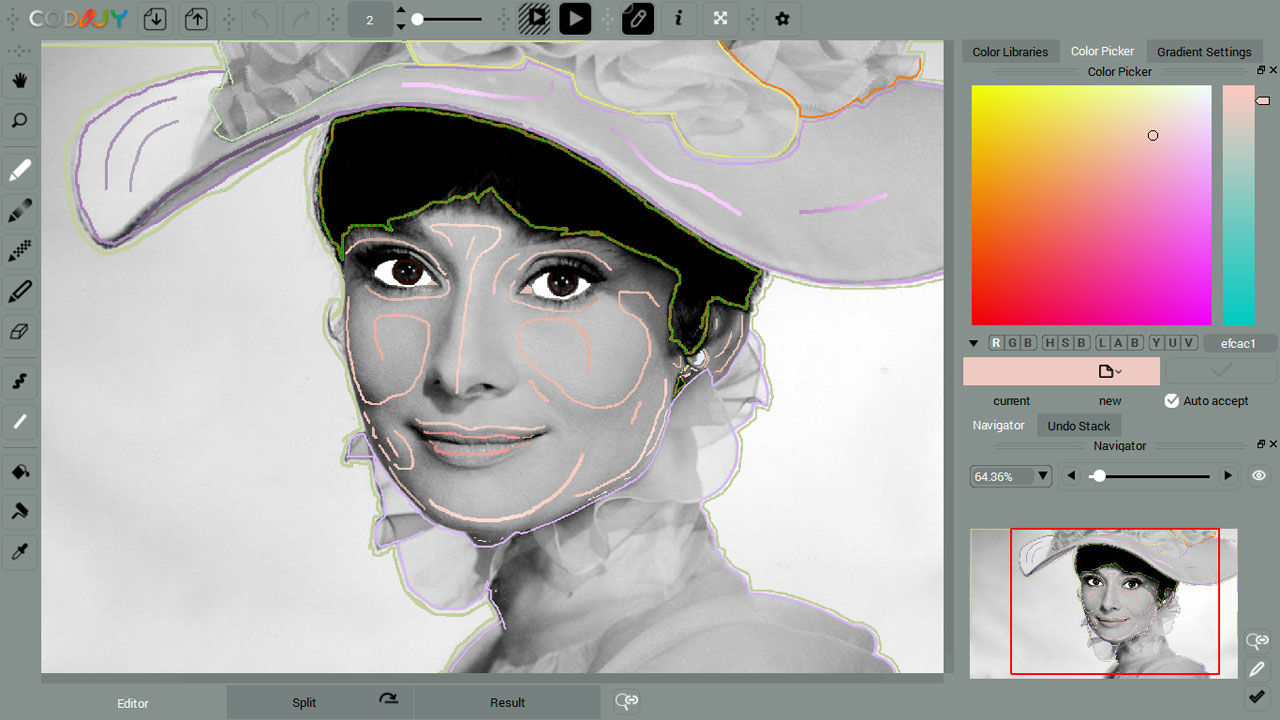Viewport: 1280px width, 720px height.
Task: Switch to the Gradient Settings tab
Action: (1204, 51)
